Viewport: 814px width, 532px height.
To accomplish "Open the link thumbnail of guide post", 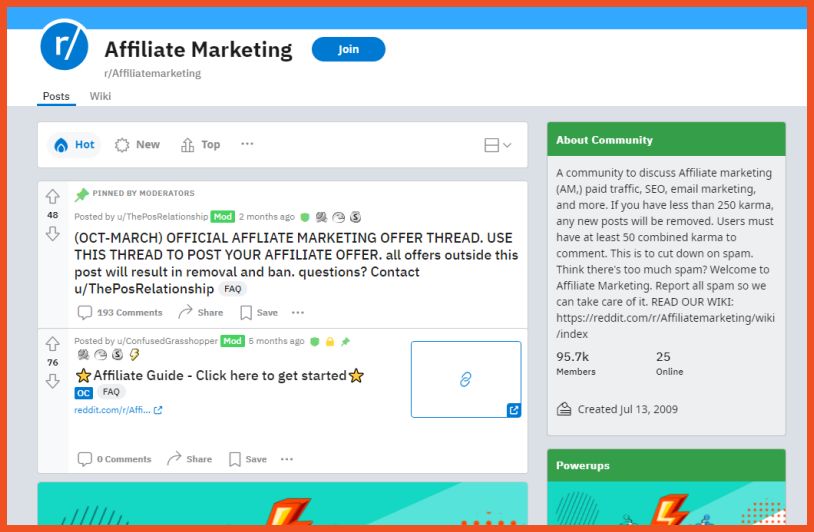I will click(466, 379).
